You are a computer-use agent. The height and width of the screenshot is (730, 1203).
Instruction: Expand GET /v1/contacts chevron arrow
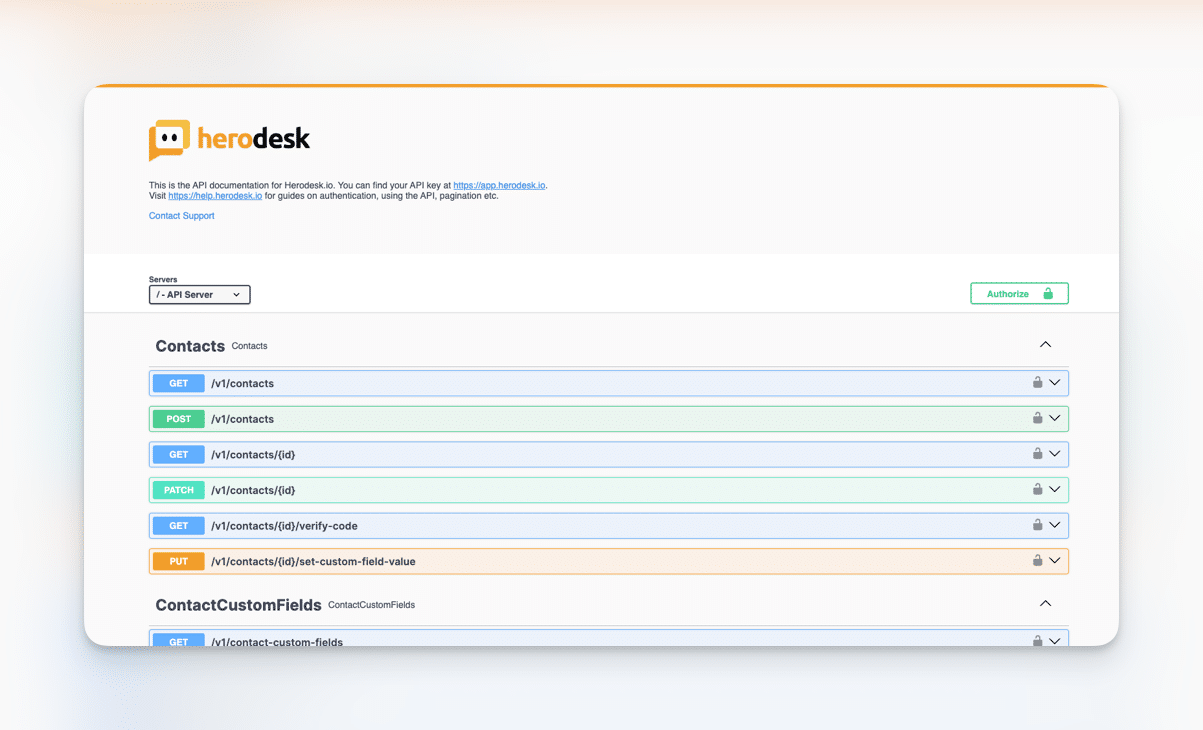coord(1055,383)
